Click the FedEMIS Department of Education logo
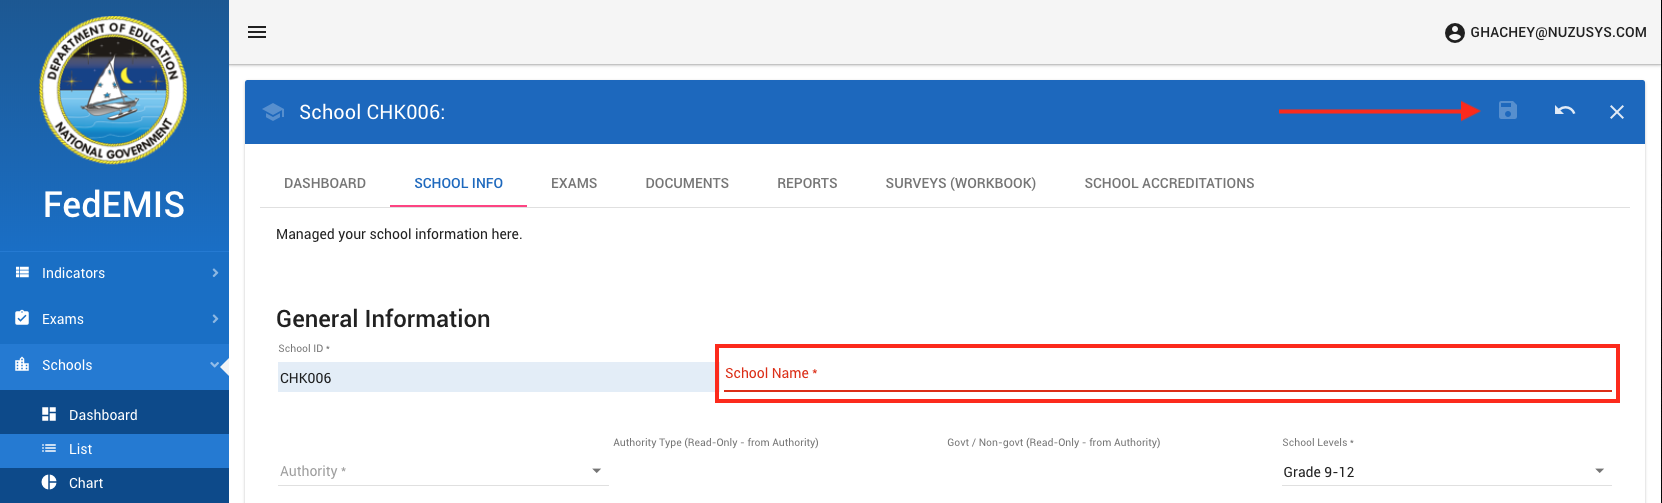The image size is (1662, 503). coord(113,90)
